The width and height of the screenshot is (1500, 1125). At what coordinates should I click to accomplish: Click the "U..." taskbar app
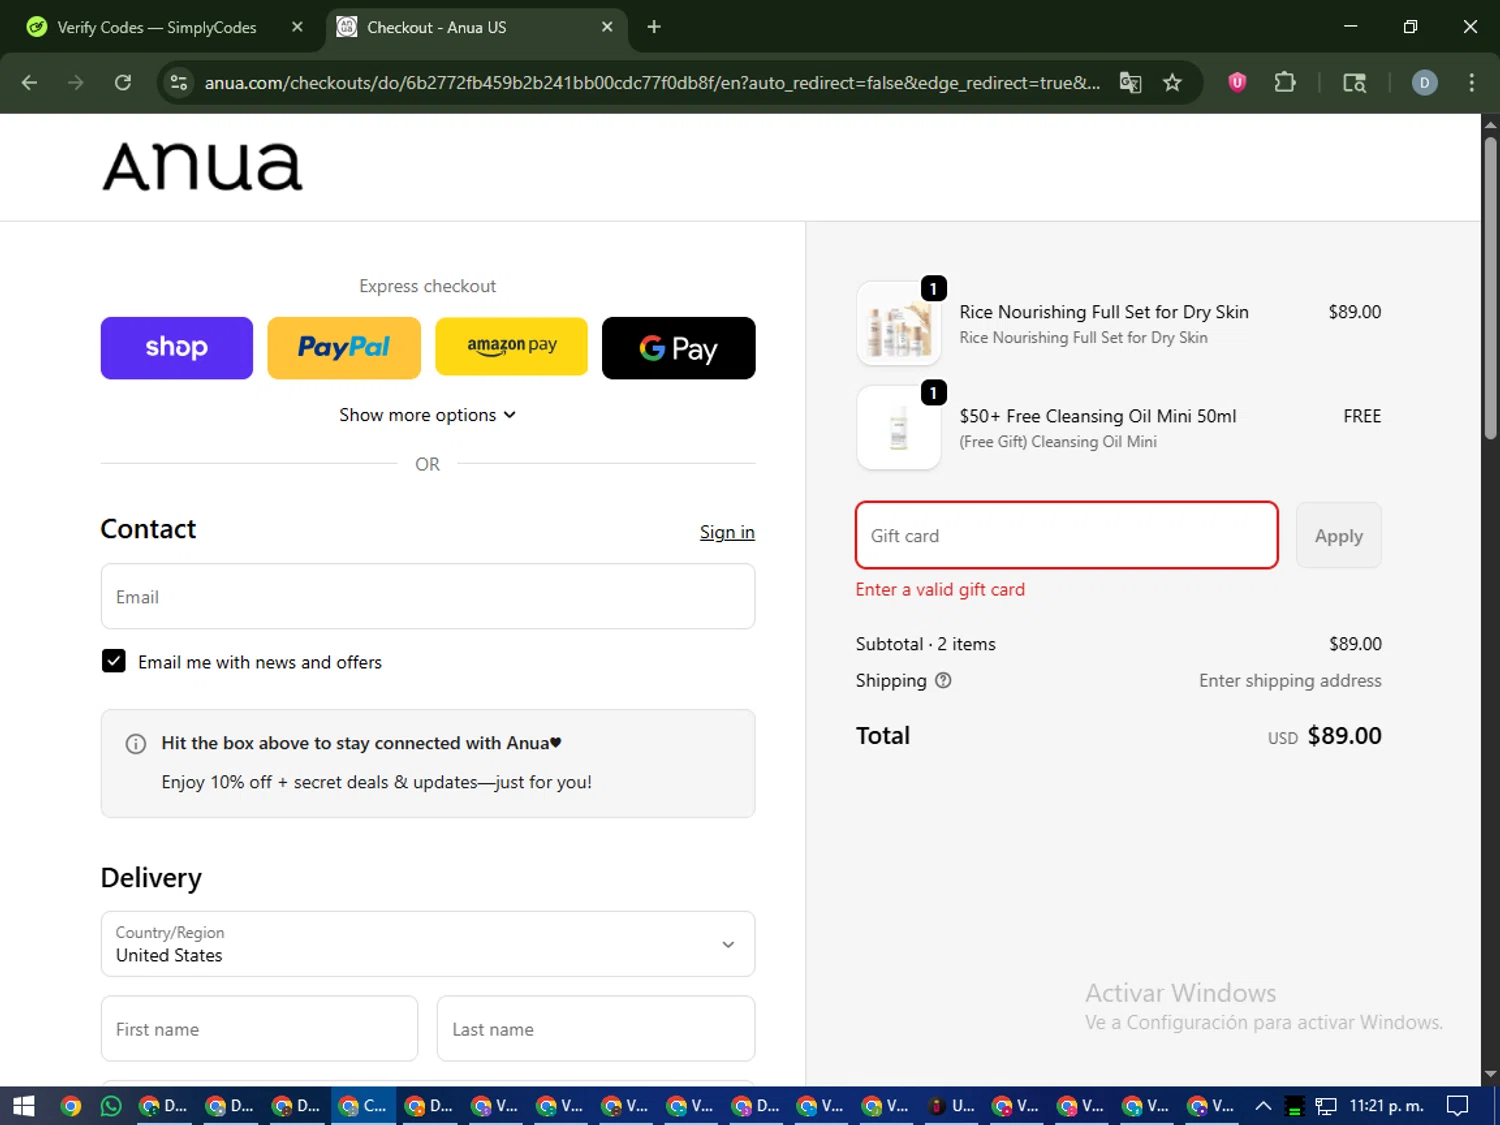pyautogui.click(x=950, y=1106)
